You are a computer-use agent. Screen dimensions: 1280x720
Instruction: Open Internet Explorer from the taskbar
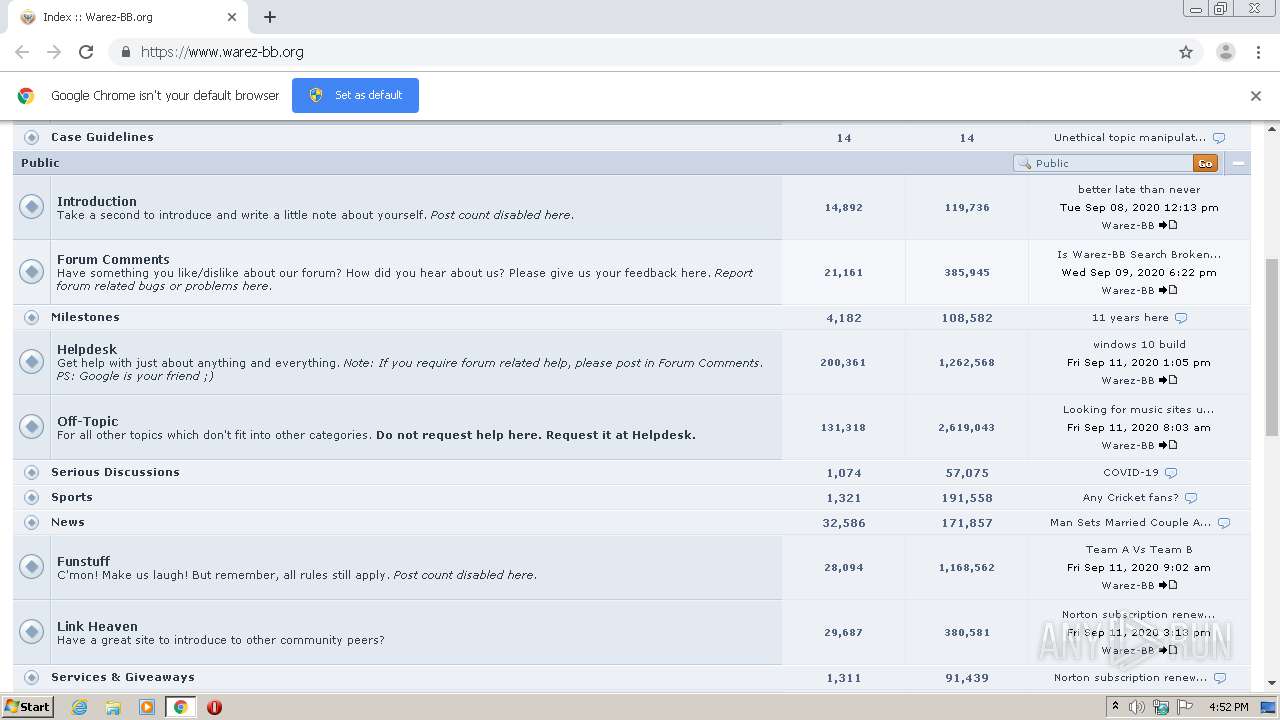coord(79,707)
